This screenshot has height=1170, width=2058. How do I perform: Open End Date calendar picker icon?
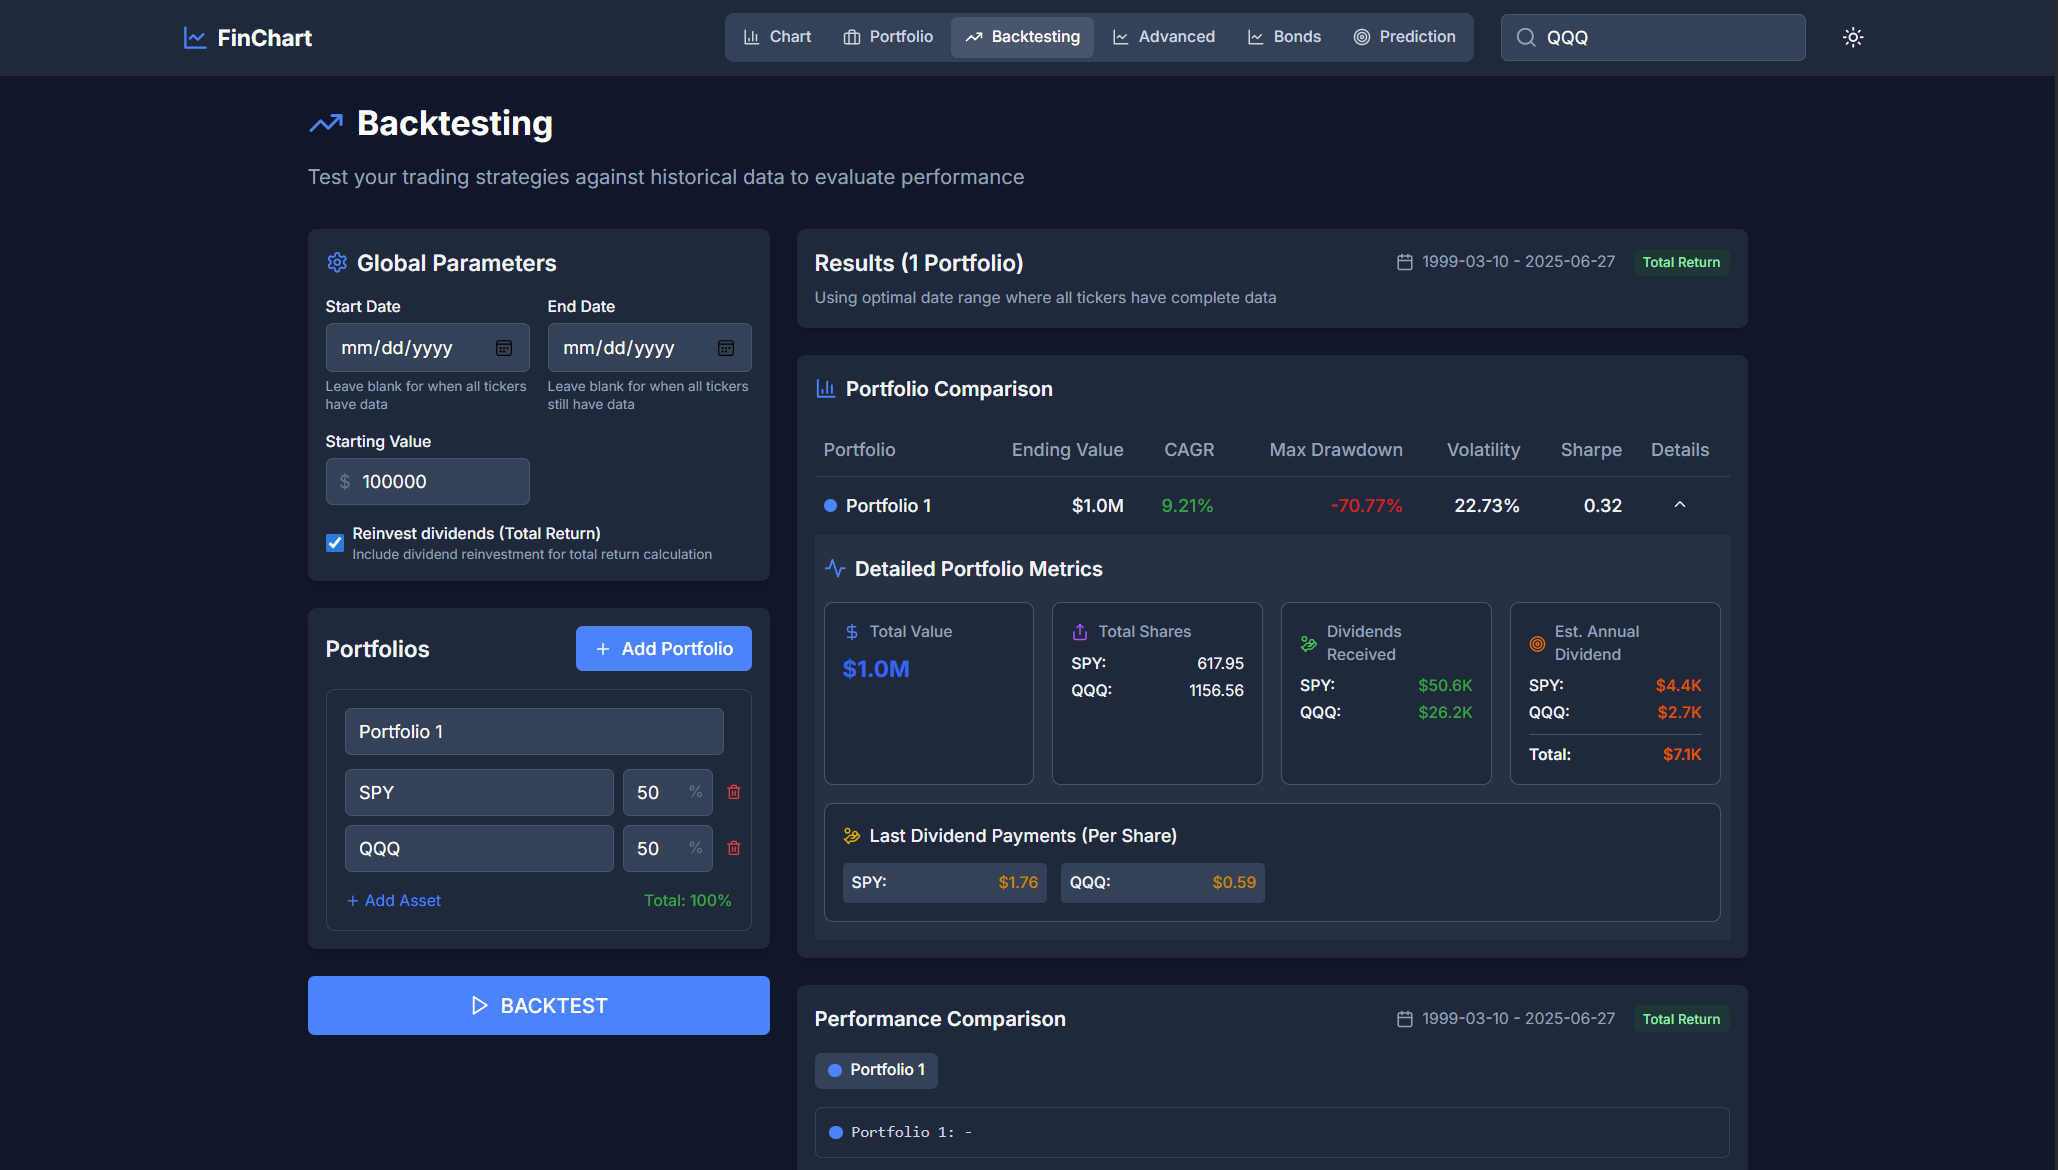[x=726, y=348]
